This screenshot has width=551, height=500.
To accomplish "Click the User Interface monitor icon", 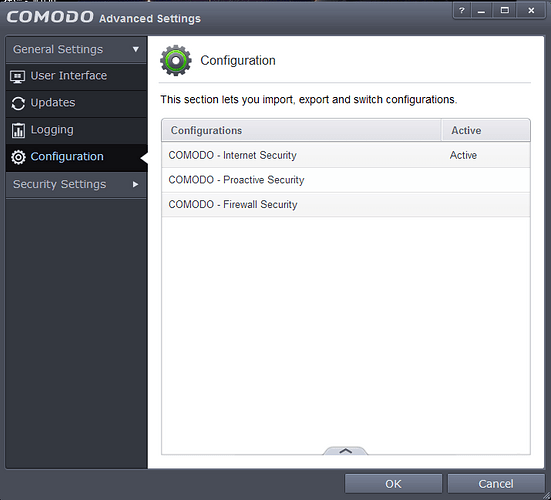I will 17,76.
